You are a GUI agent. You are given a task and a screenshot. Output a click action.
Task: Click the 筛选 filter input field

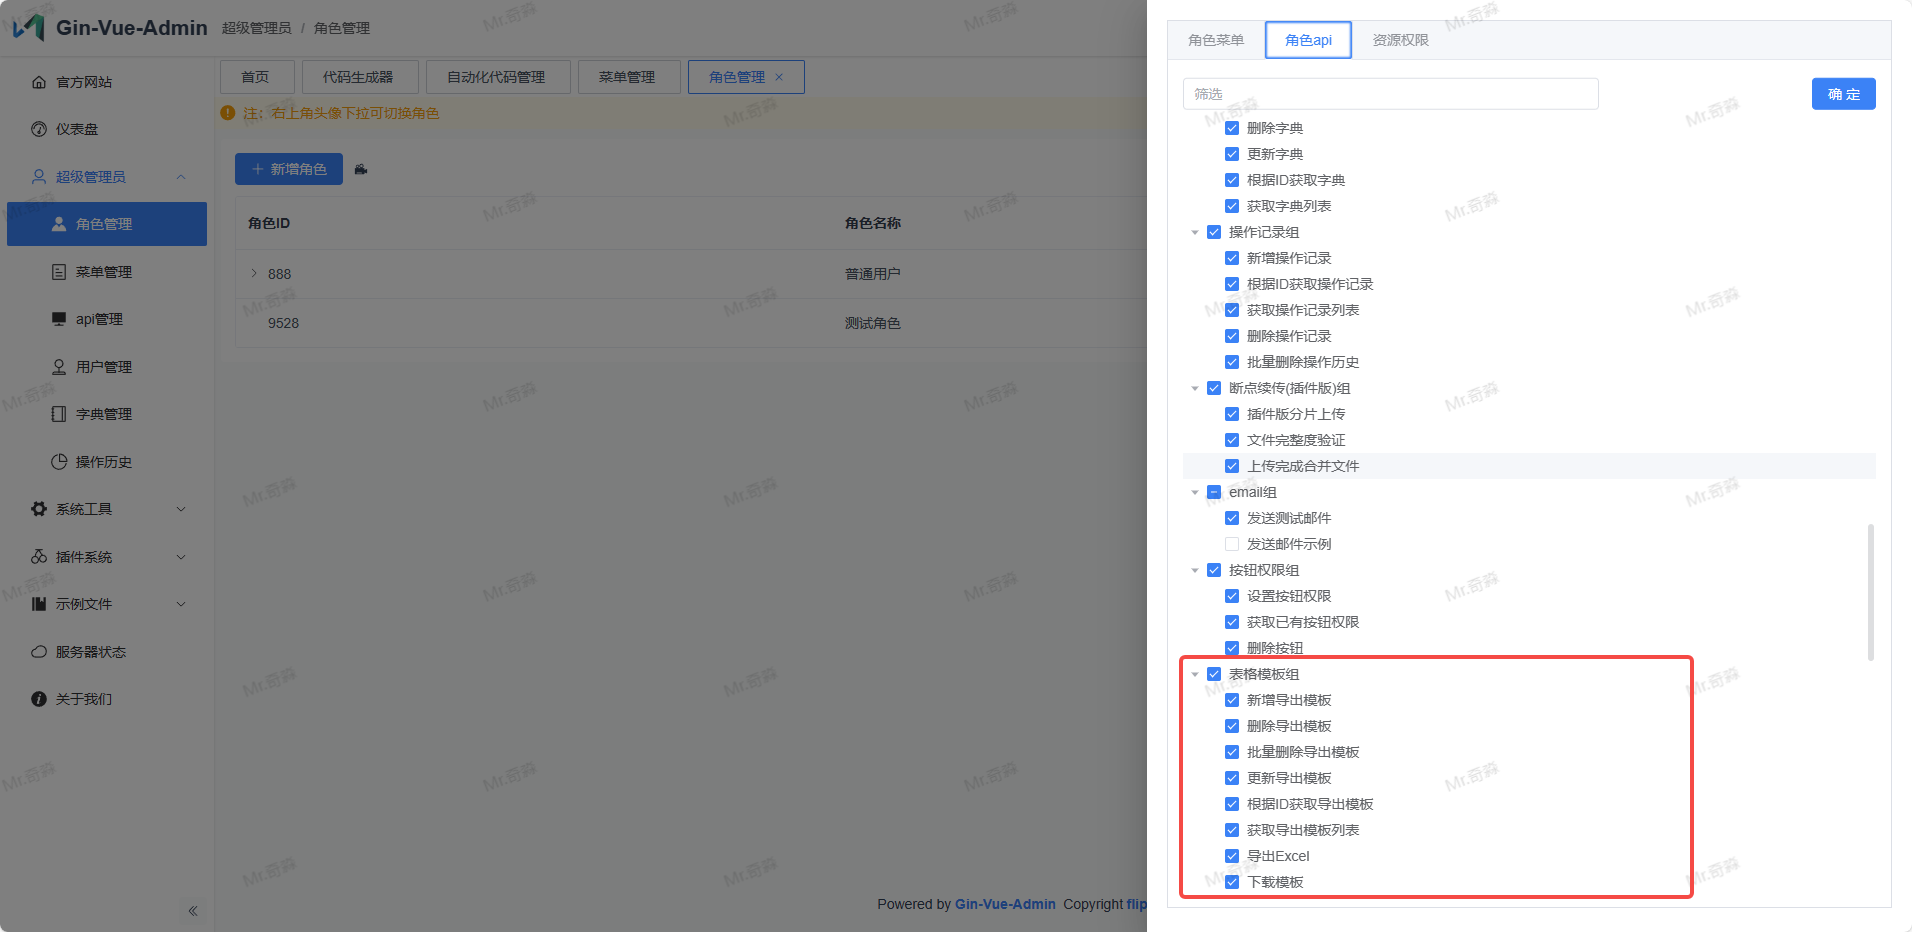(1390, 94)
